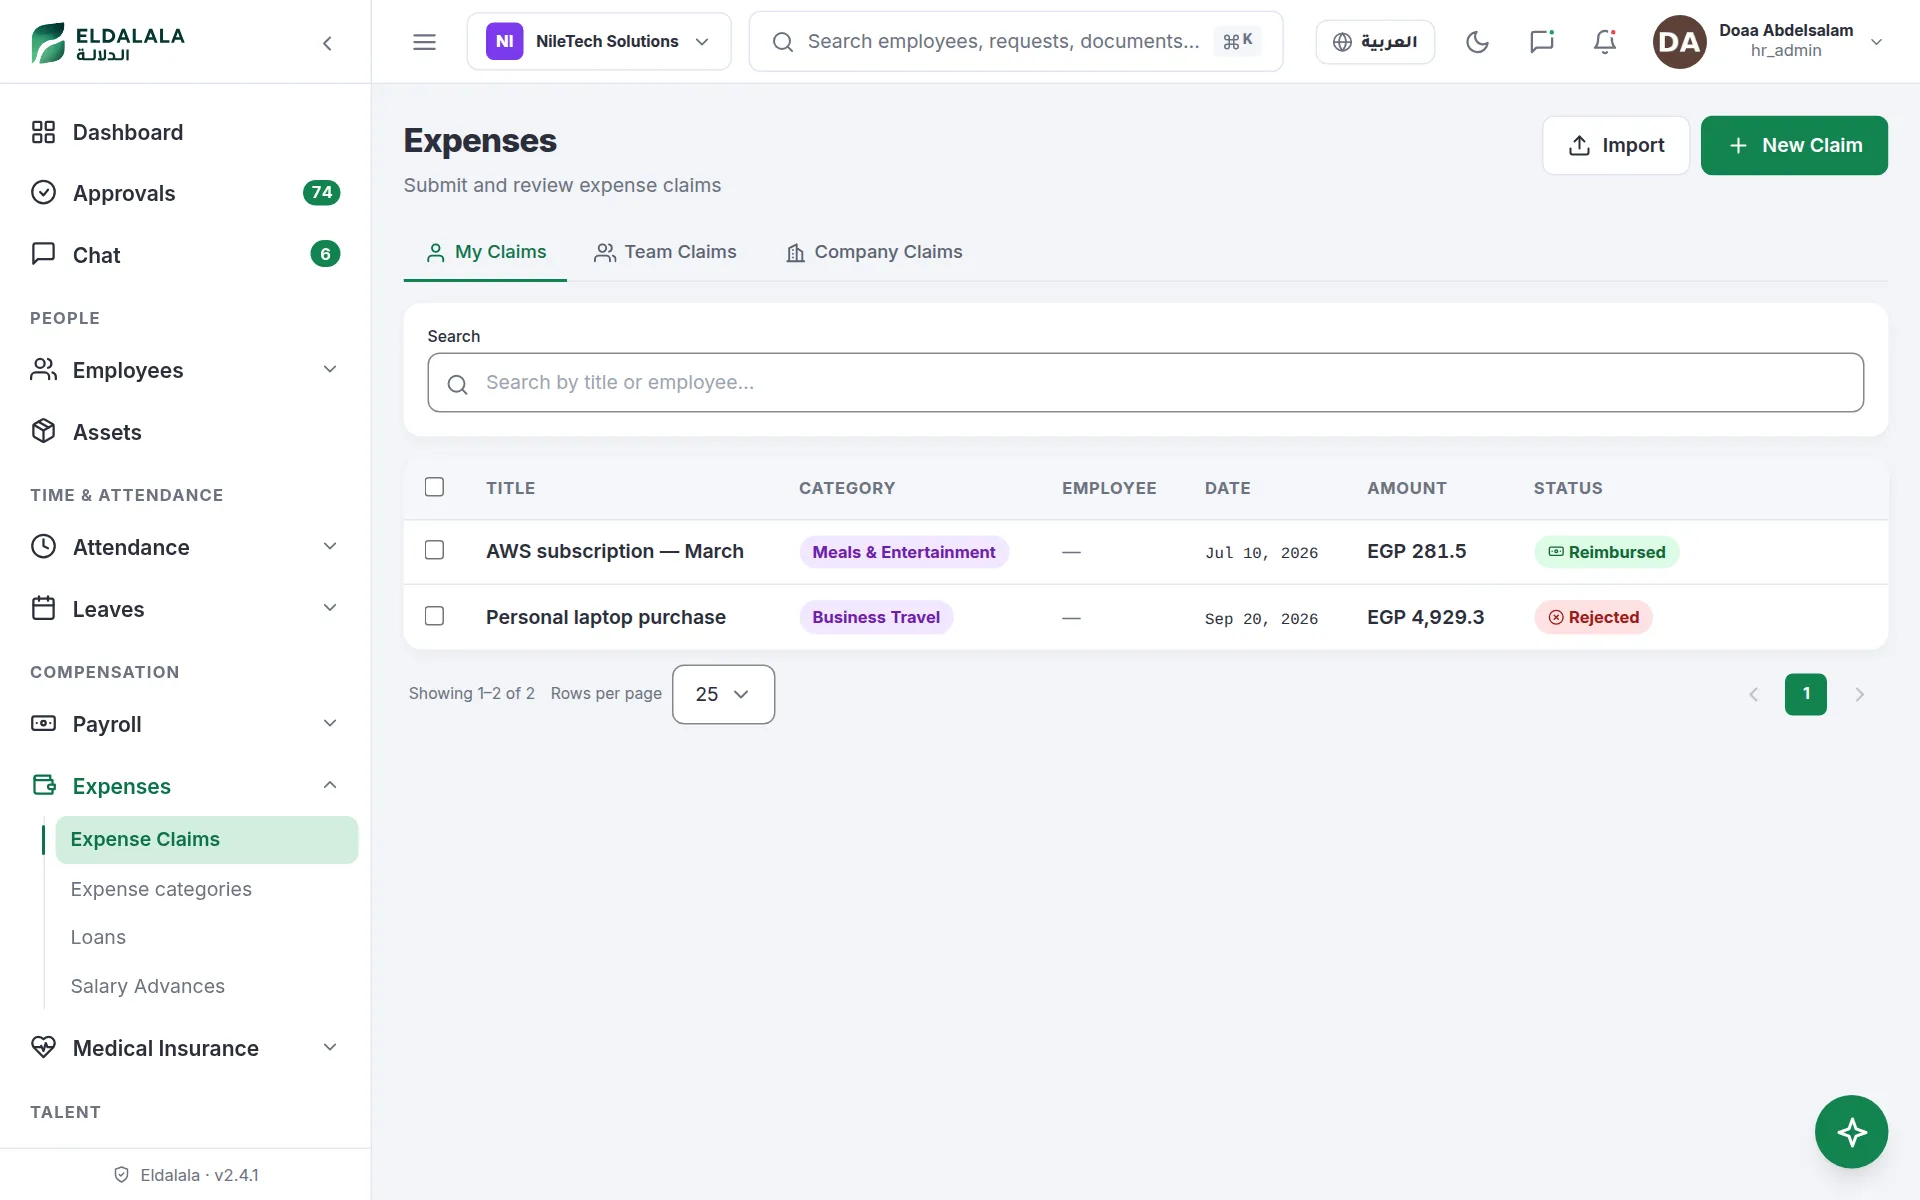Click the Import button

(x=1615, y=145)
